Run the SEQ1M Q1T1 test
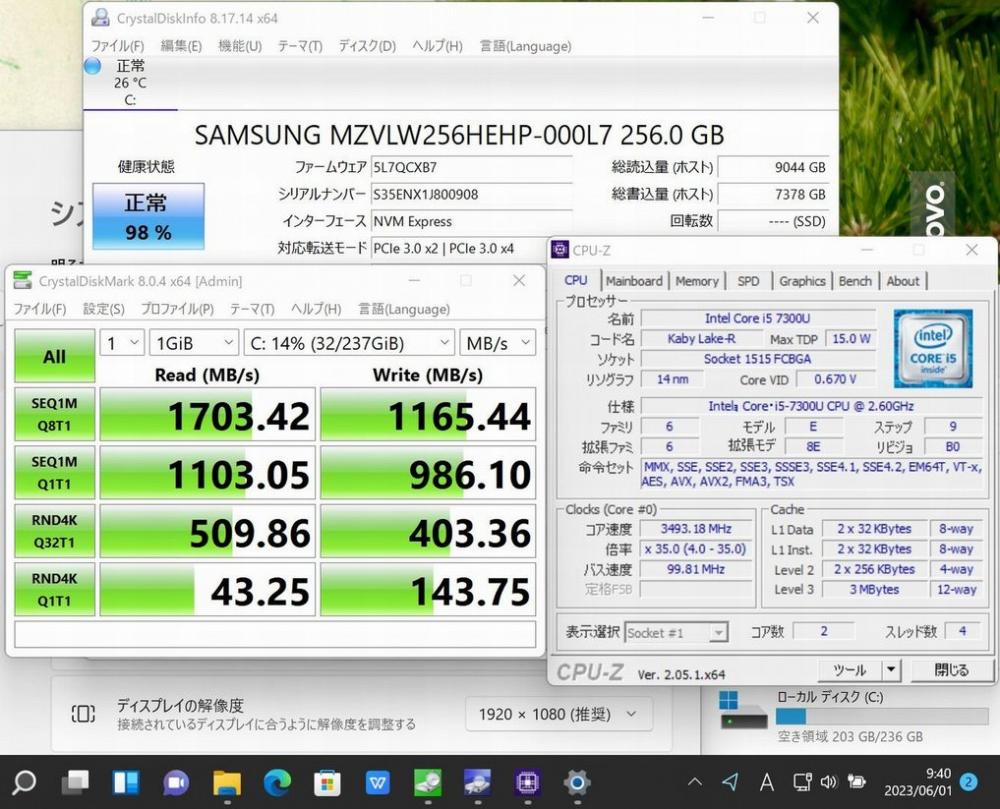 (x=54, y=472)
